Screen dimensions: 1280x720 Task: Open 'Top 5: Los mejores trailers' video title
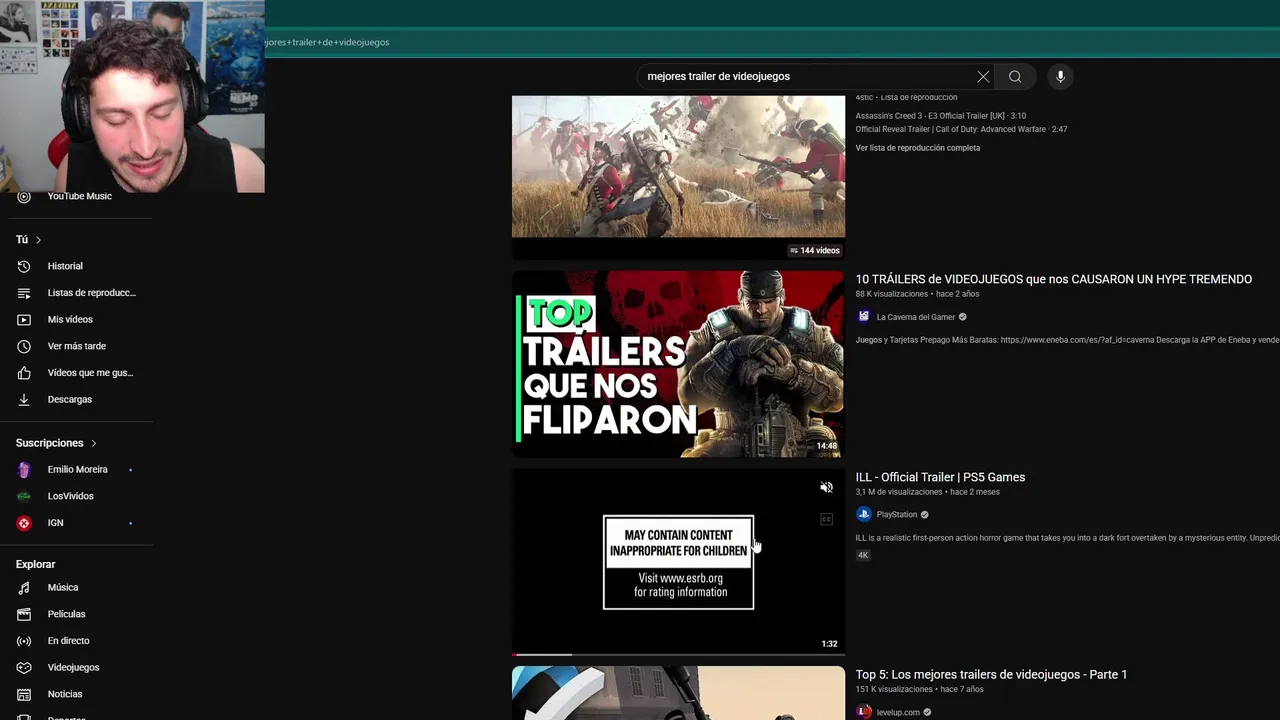(x=991, y=675)
